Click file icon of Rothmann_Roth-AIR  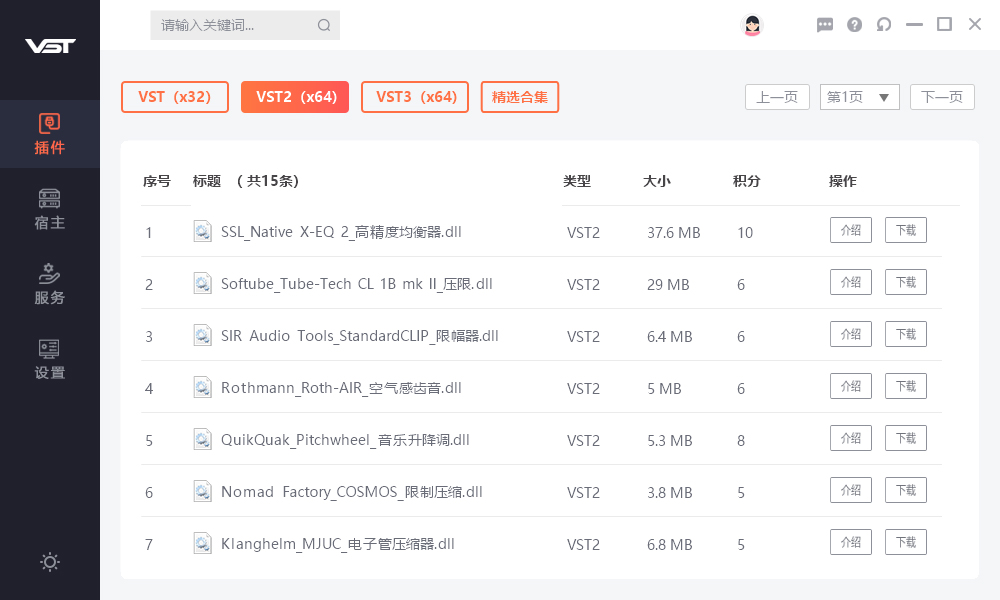point(203,387)
